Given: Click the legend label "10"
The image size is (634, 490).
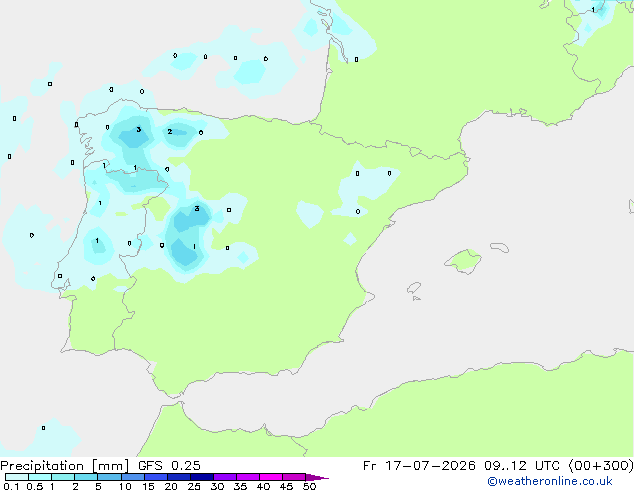Looking at the screenshot, I should [x=125, y=486].
